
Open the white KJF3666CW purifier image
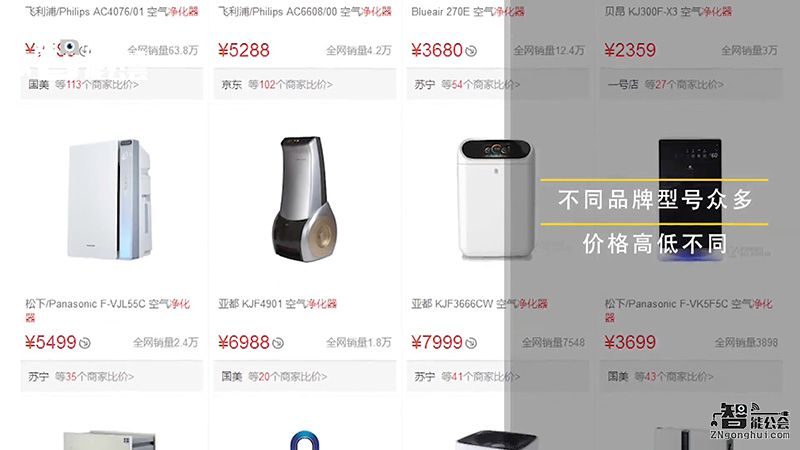tap(496, 199)
